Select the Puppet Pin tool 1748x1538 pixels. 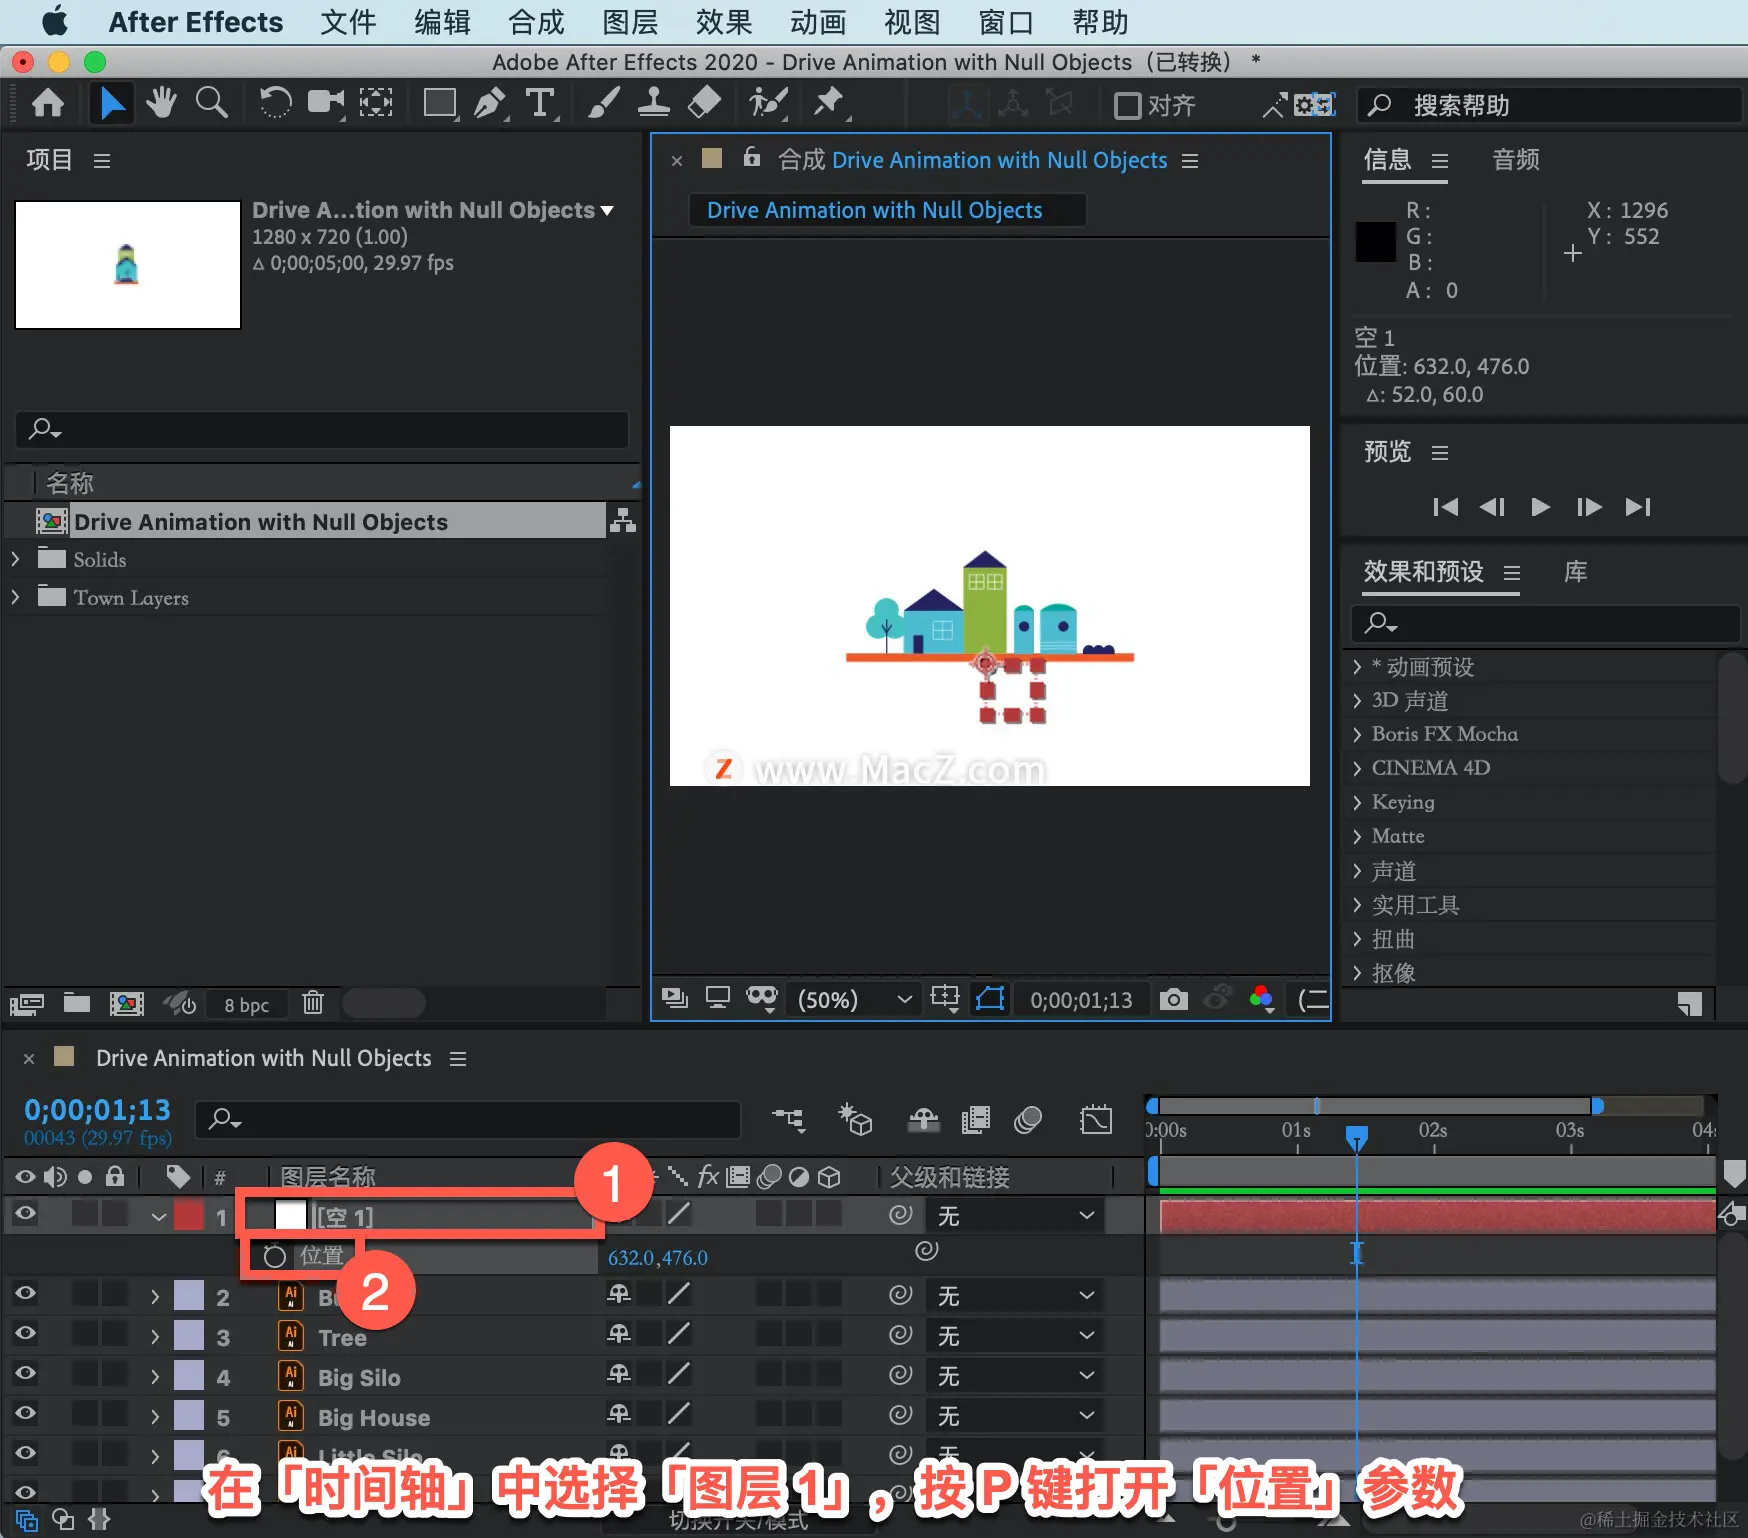(x=829, y=103)
